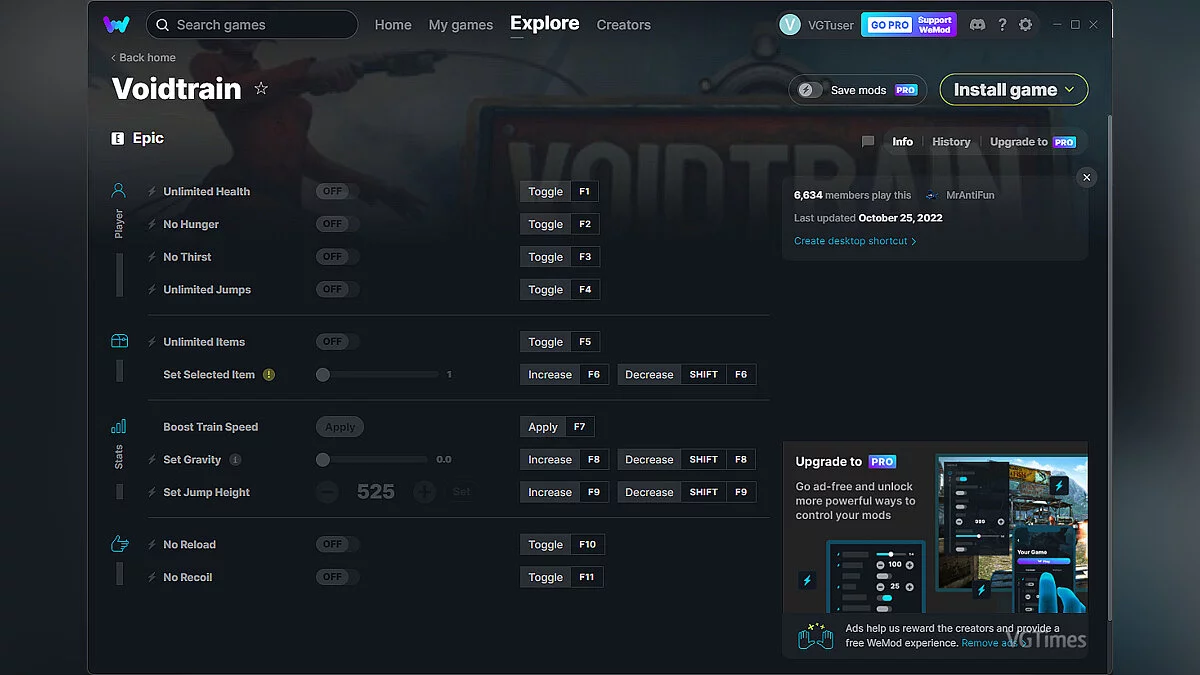Click the info icon beside Set Gravity
Viewport: 1200px width, 675px height.
235,460
